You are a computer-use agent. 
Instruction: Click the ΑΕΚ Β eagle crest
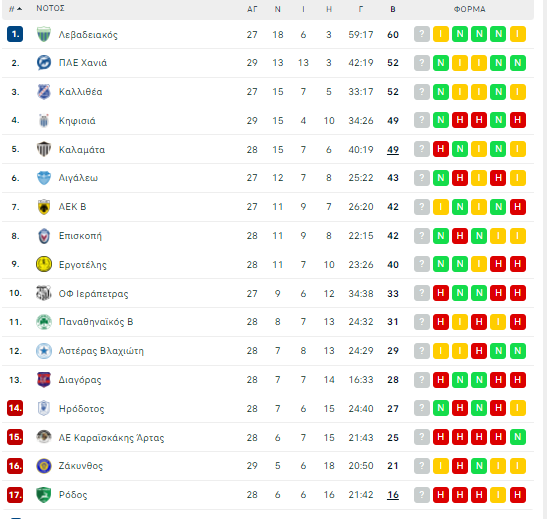44,207
